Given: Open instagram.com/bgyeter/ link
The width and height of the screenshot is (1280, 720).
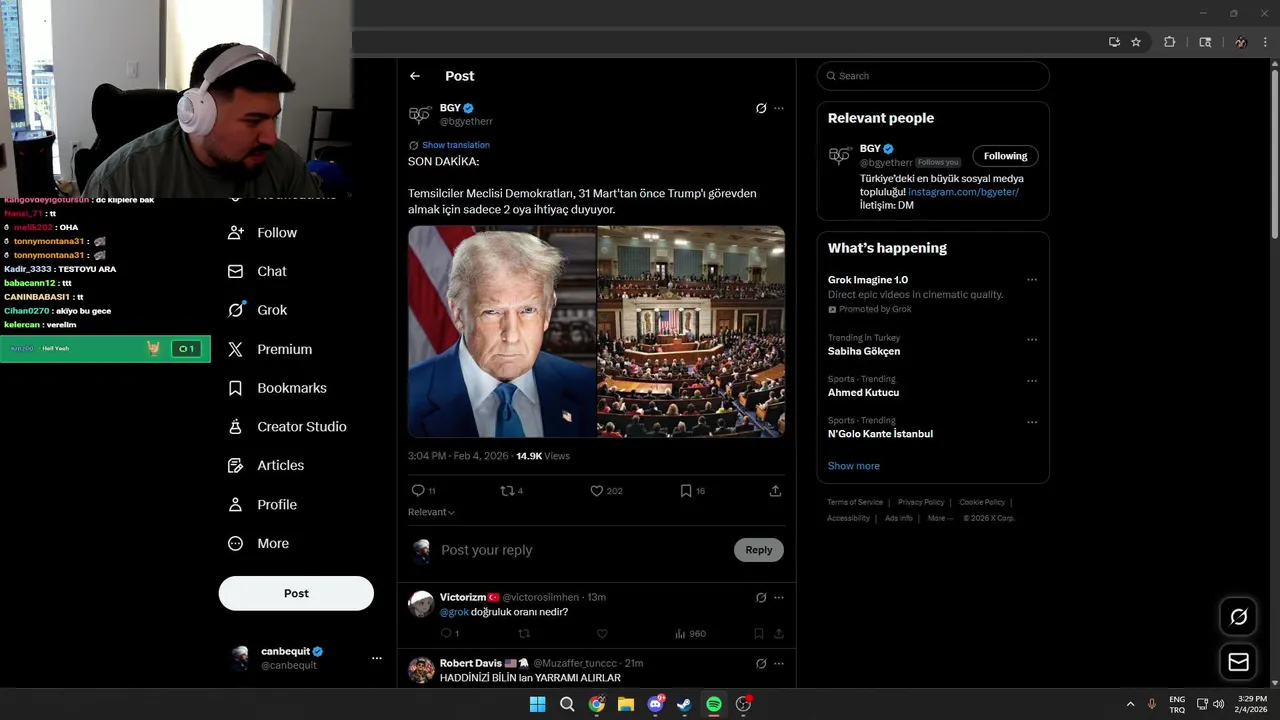Looking at the screenshot, I should 963,192.
